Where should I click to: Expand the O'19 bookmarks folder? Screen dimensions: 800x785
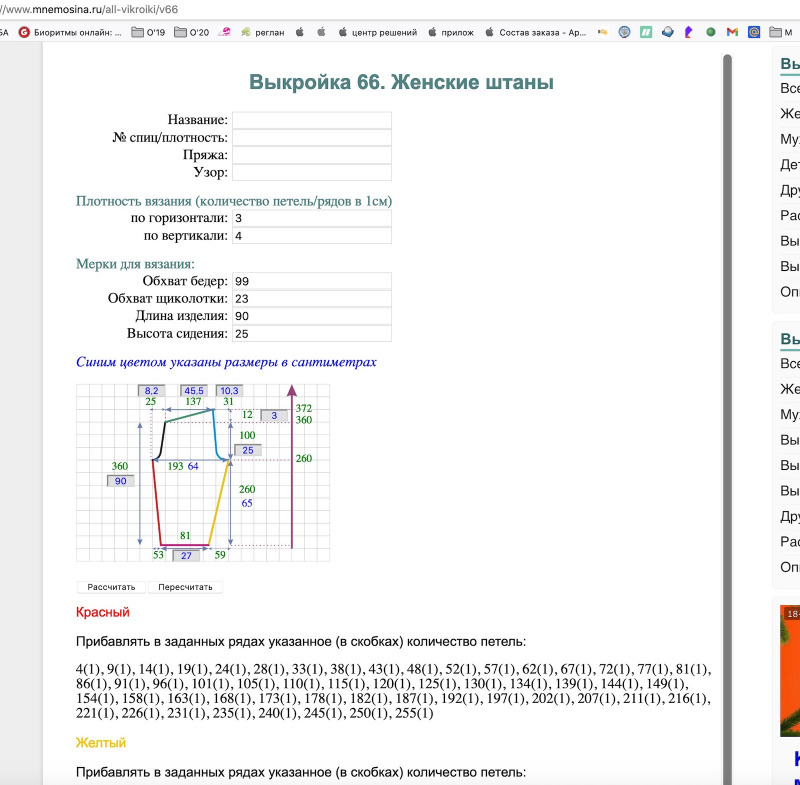pos(148,32)
